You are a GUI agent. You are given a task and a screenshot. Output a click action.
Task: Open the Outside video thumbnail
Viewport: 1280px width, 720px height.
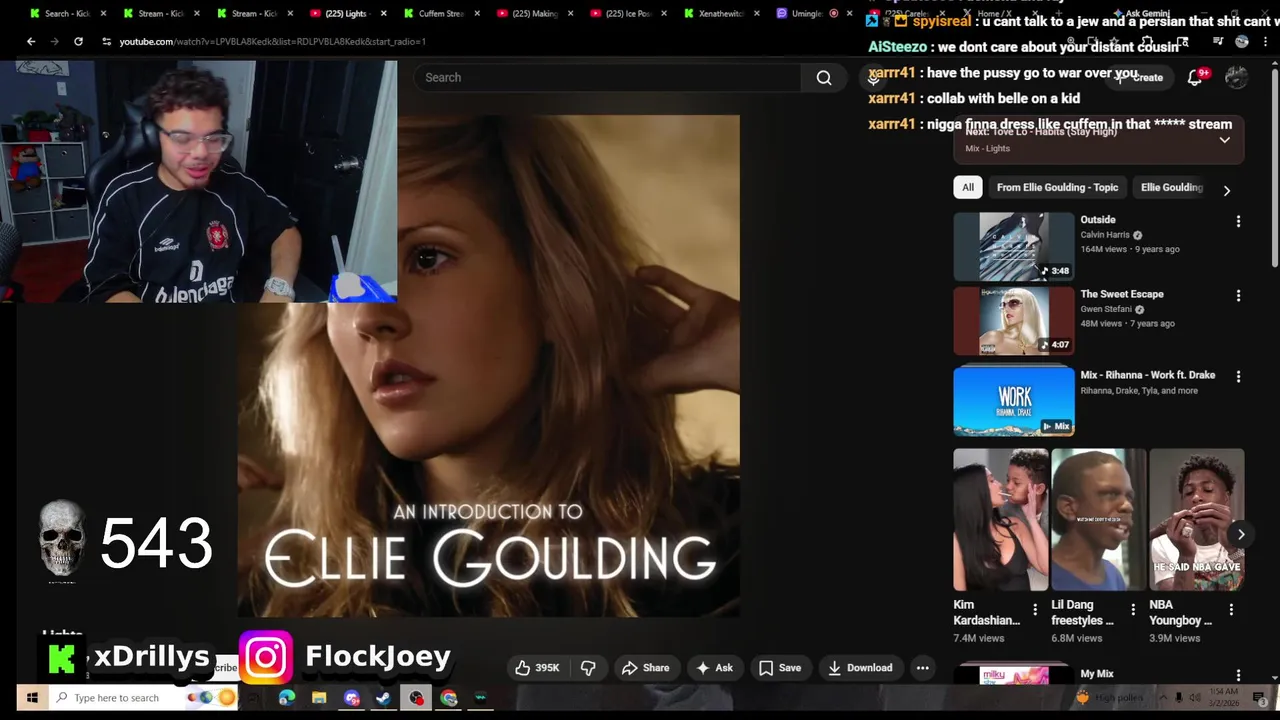tap(1014, 246)
